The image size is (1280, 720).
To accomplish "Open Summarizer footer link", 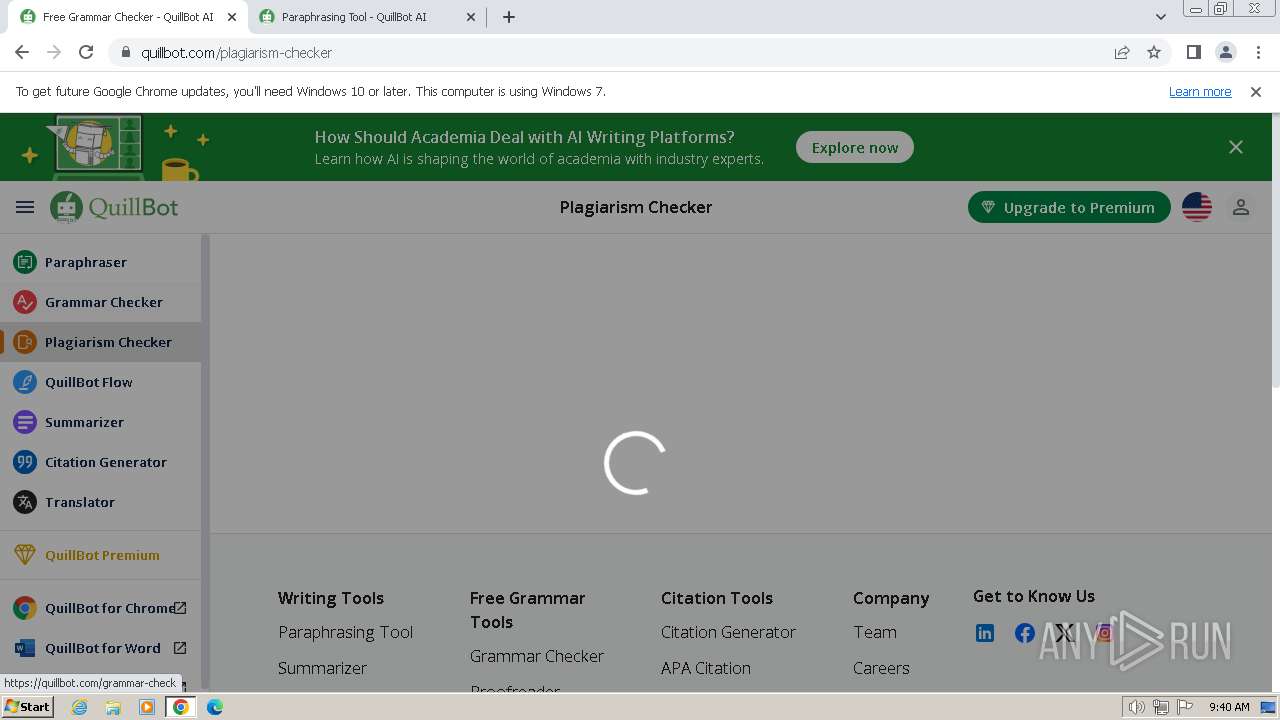I will (322, 668).
